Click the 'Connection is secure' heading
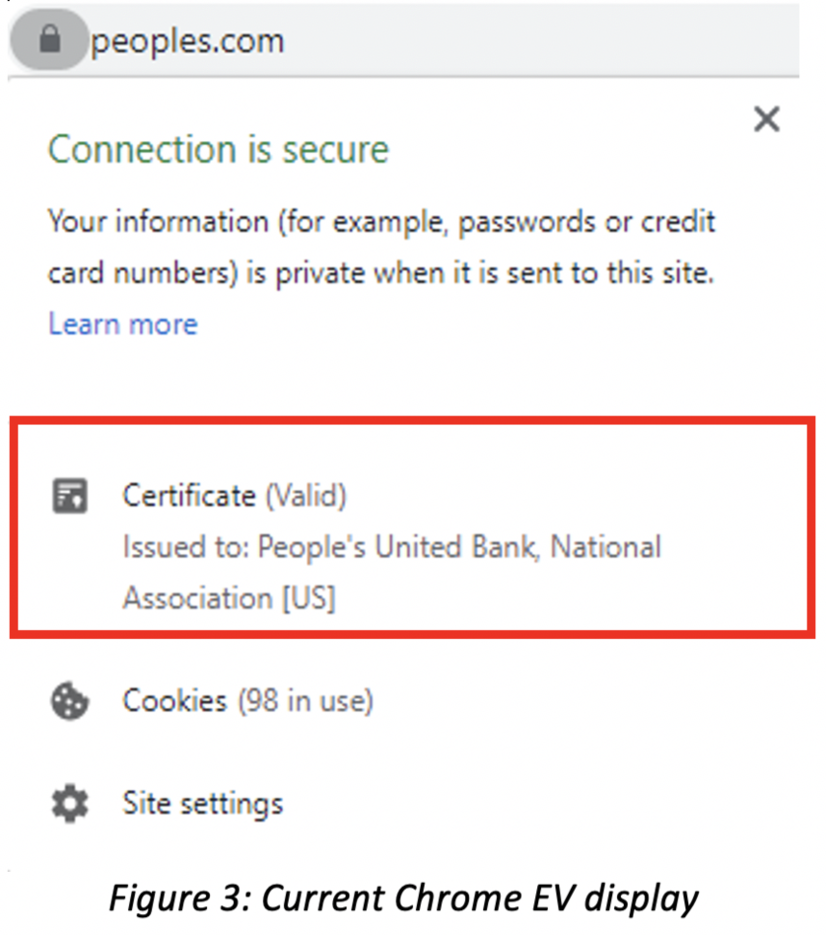This screenshot has width=826, height=935. click(x=218, y=150)
